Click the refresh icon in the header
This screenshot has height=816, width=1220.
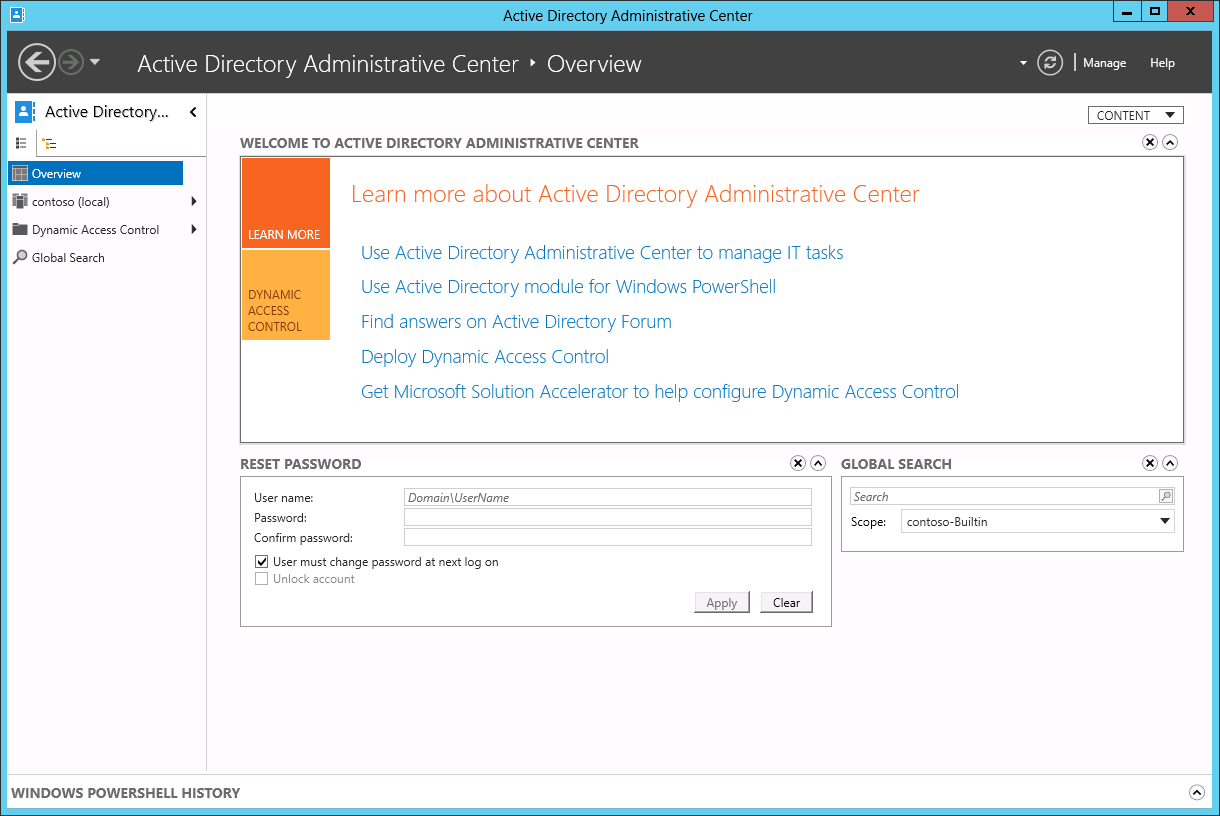[1050, 62]
